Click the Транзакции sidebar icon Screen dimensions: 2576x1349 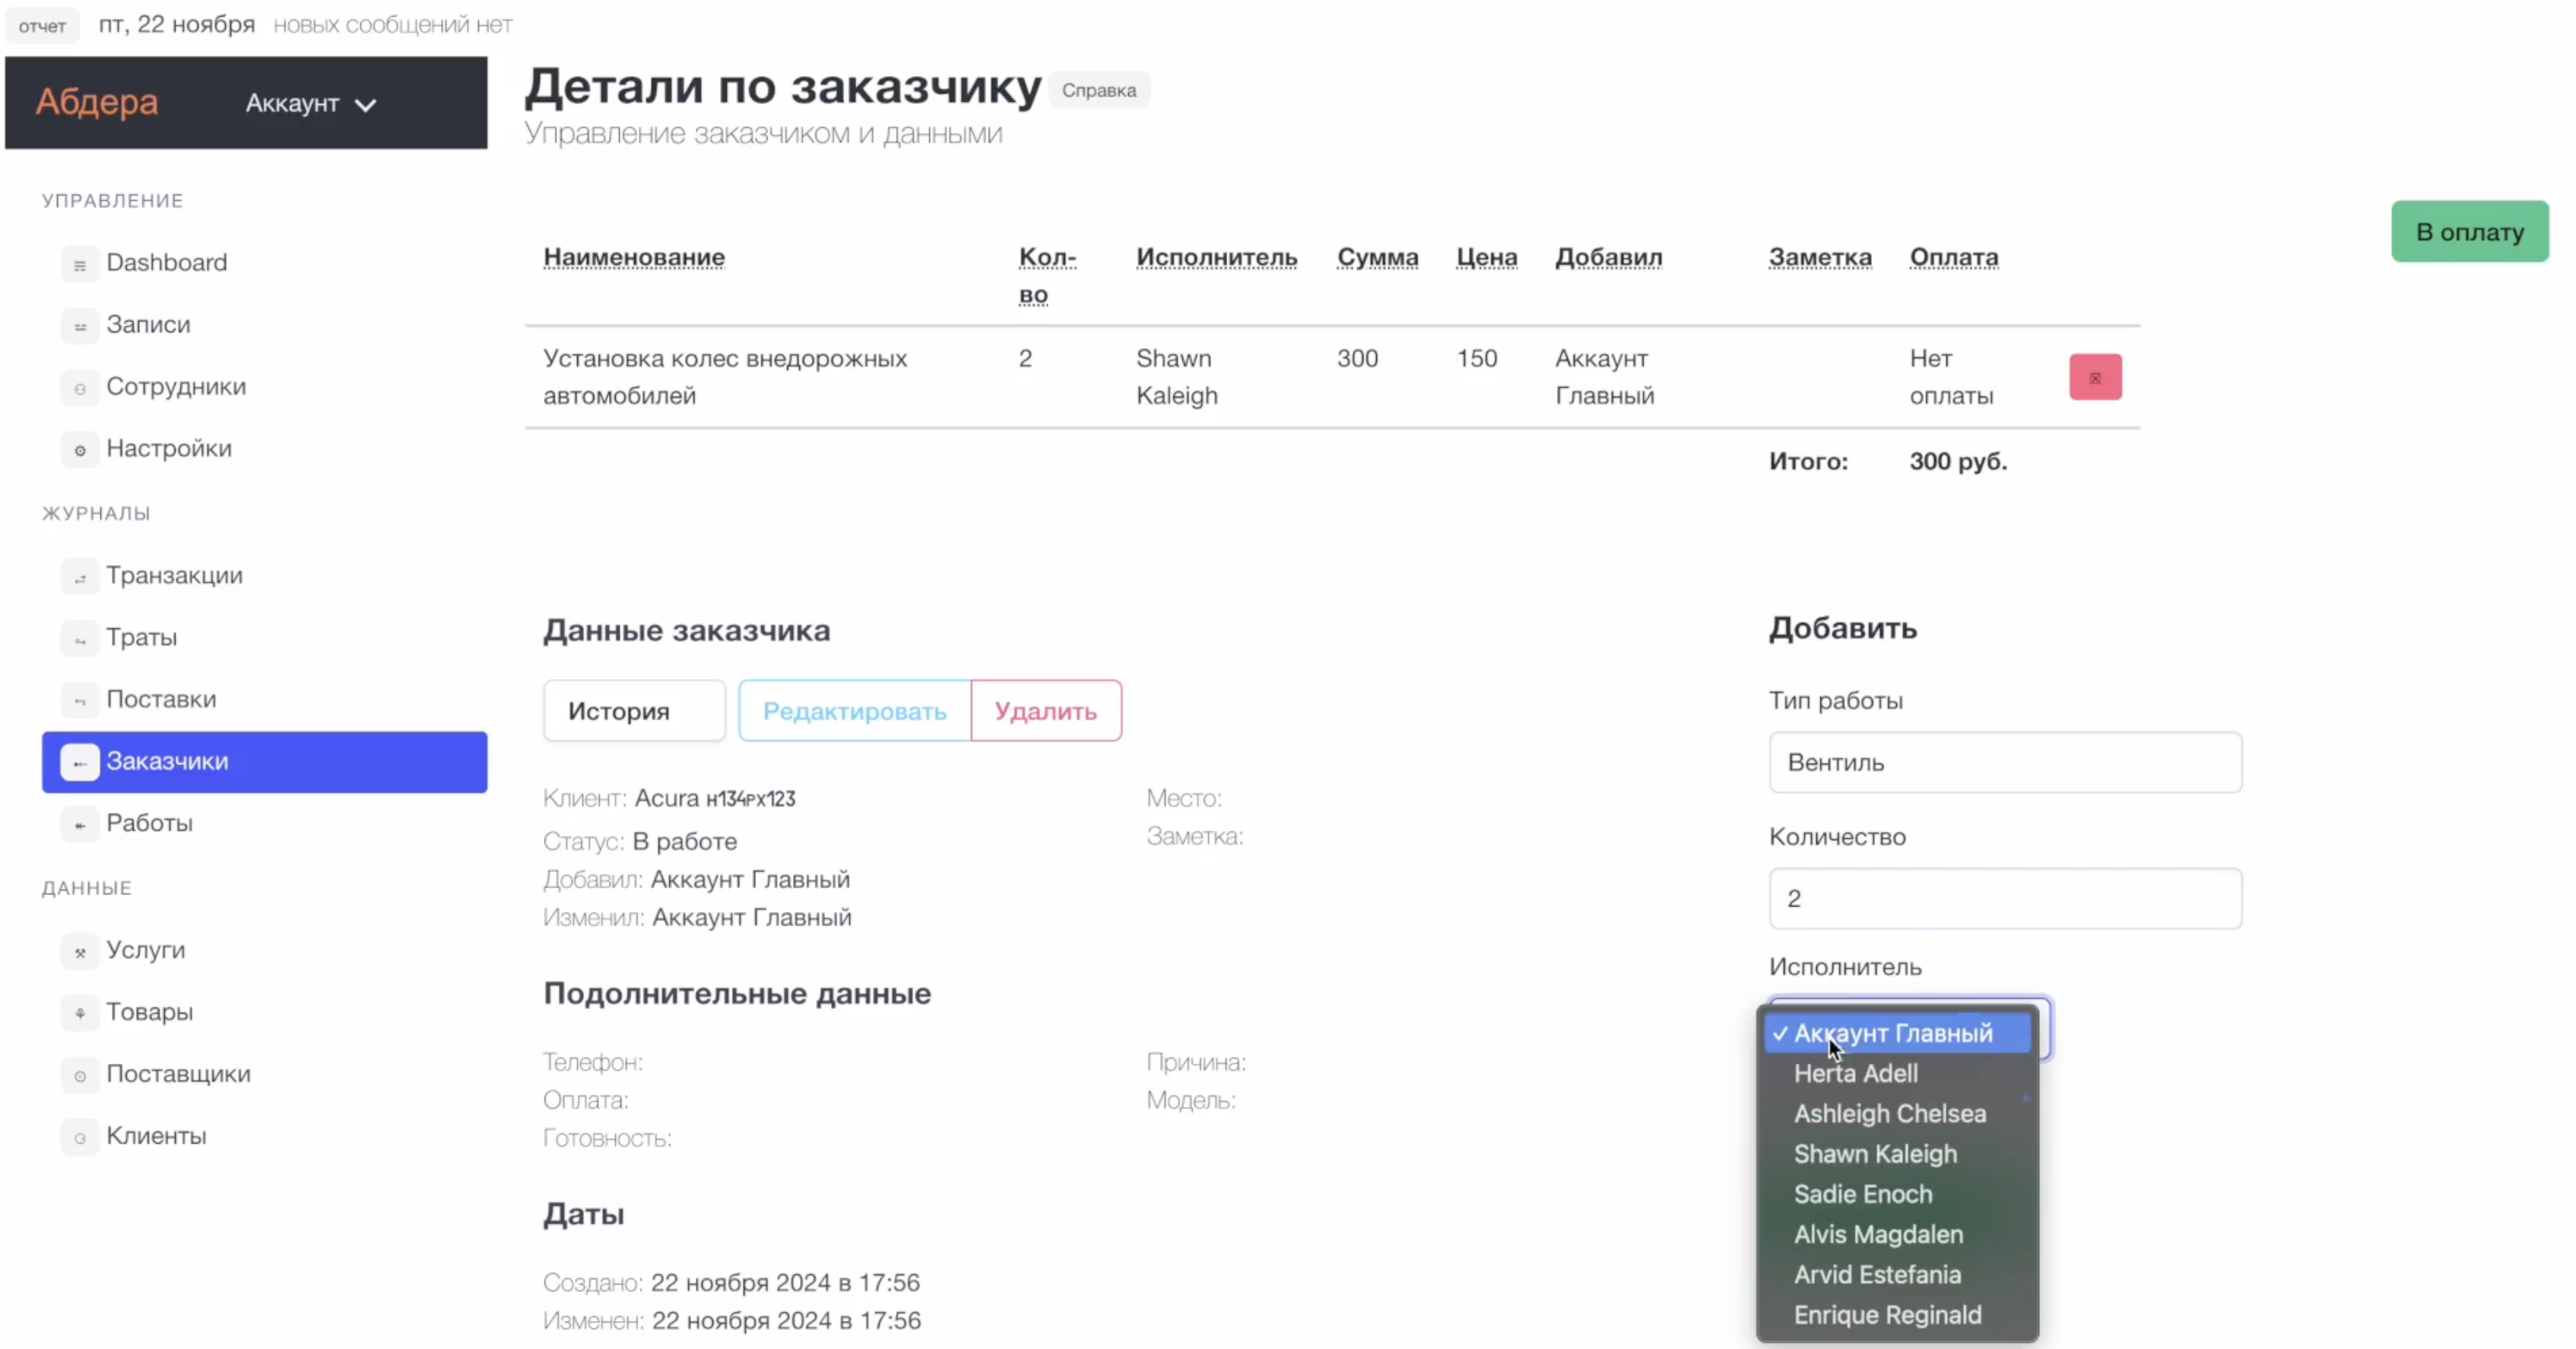[x=80, y=577]
